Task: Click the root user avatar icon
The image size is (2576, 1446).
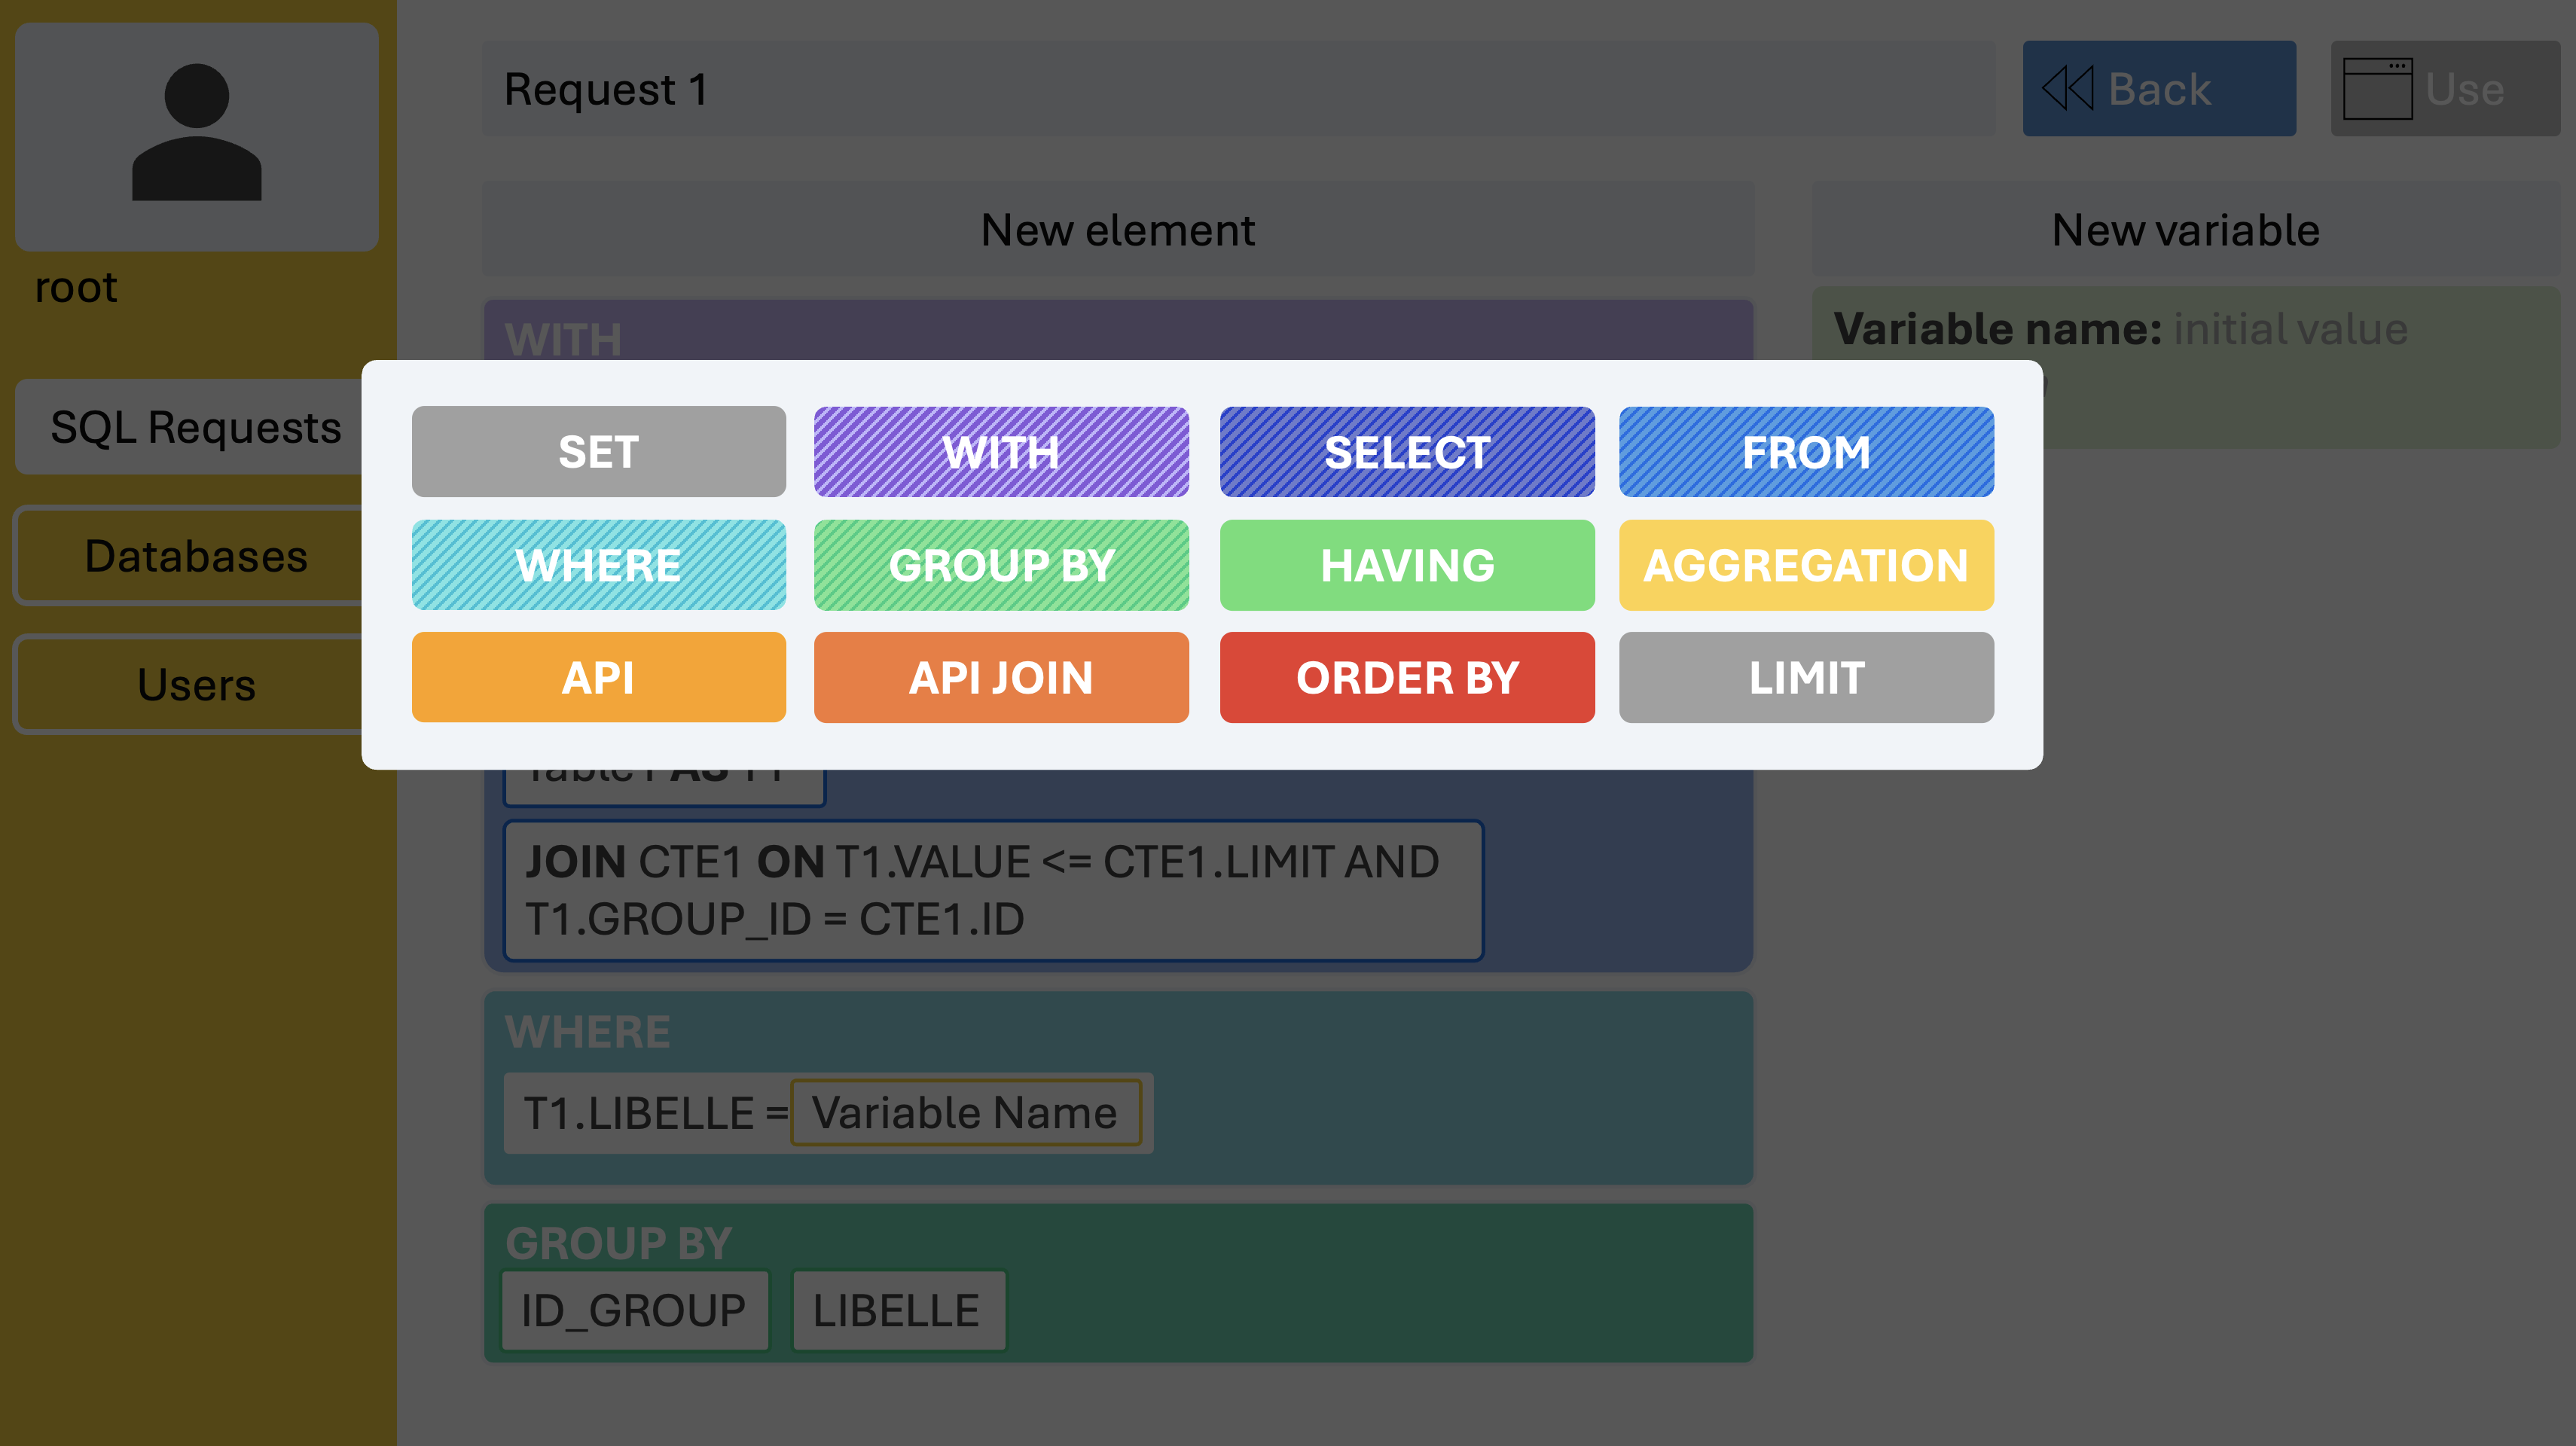Action: tap(197, 133)
